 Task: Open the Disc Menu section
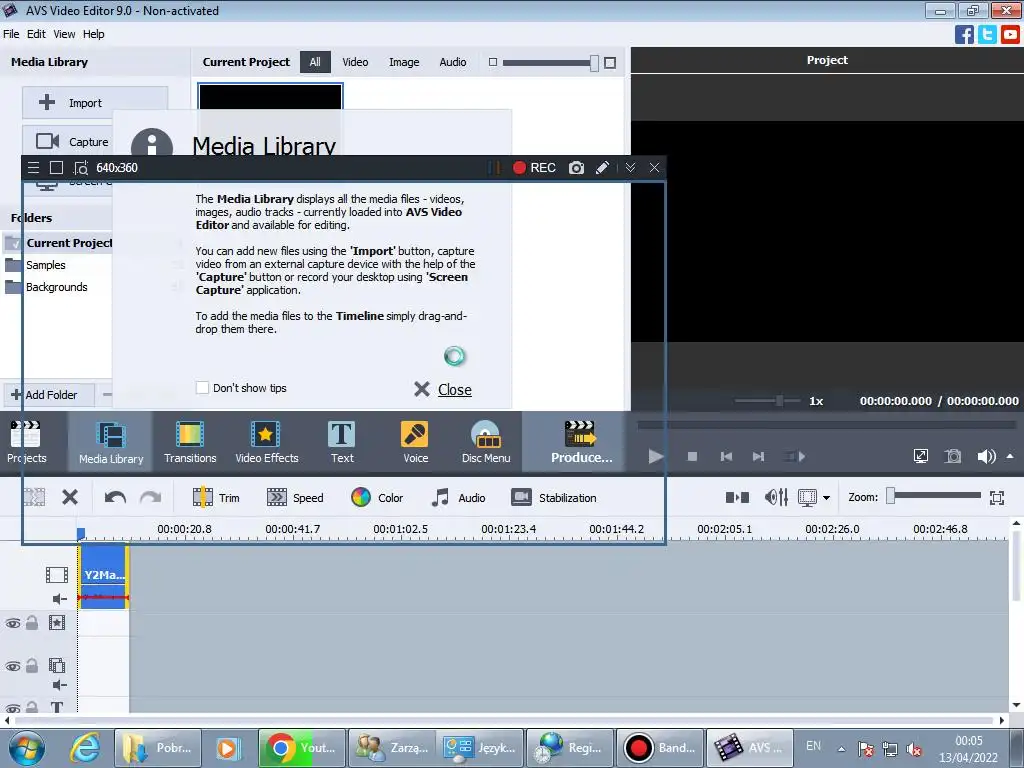(x=486, y=441)
